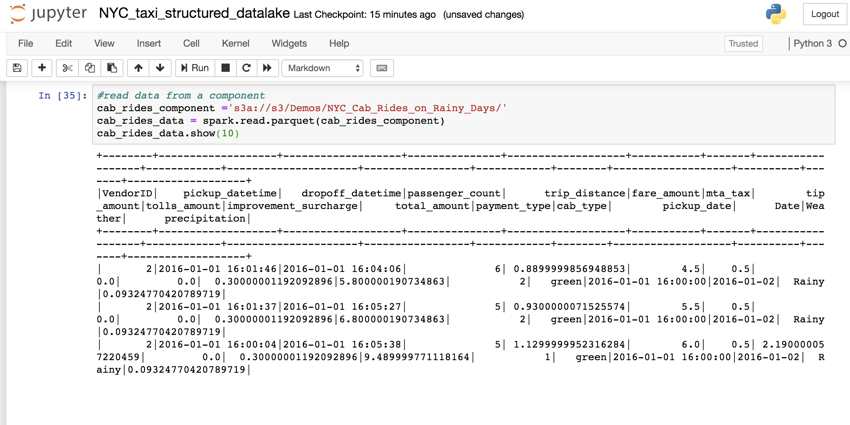Image resolution: width=850 pixels, height=425 pixels.
Task: Save notebook with the floppy disk icon
Action: point(17,68)
